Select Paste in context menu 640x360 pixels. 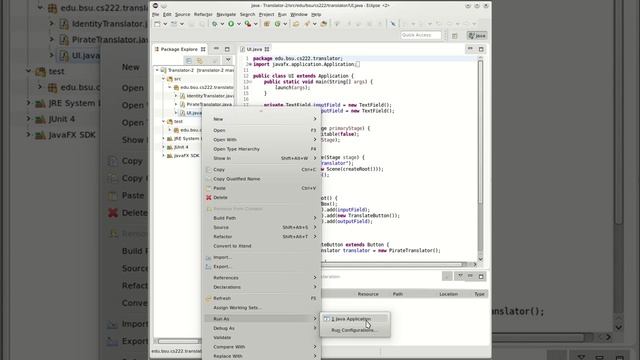[262, 188]
